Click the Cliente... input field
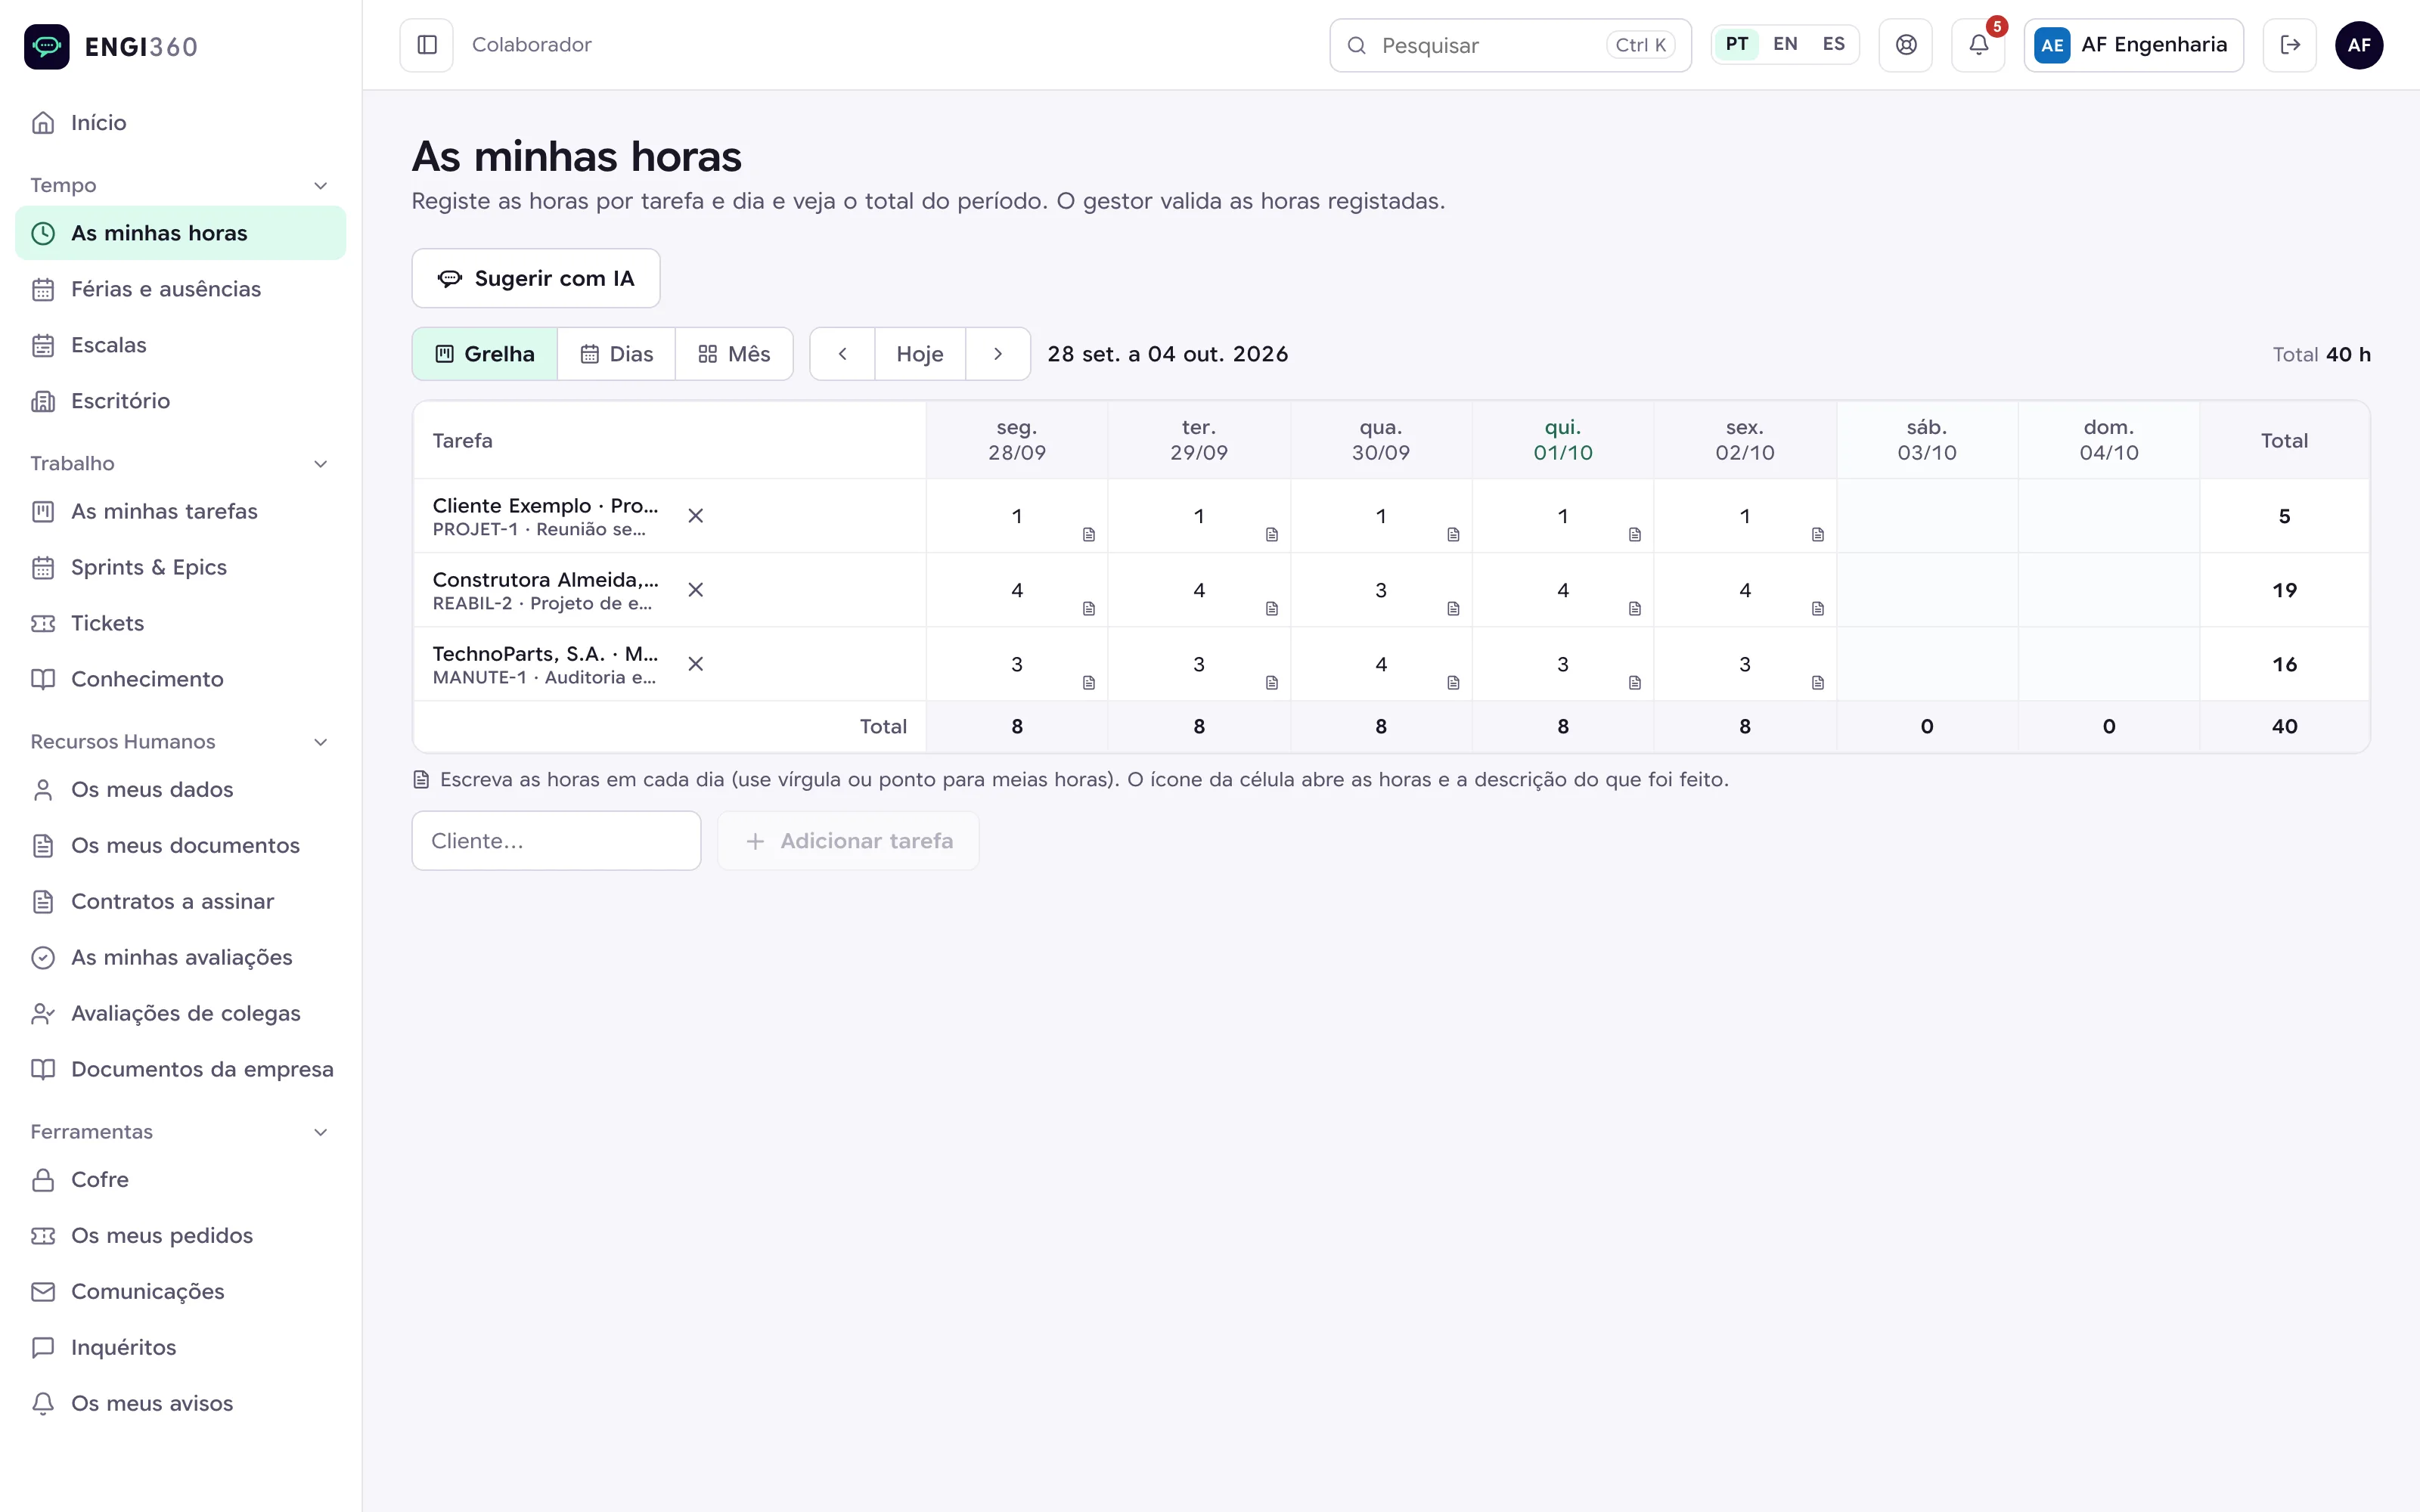Viewport: 2420px width, 1512px height. click(556, 841)
